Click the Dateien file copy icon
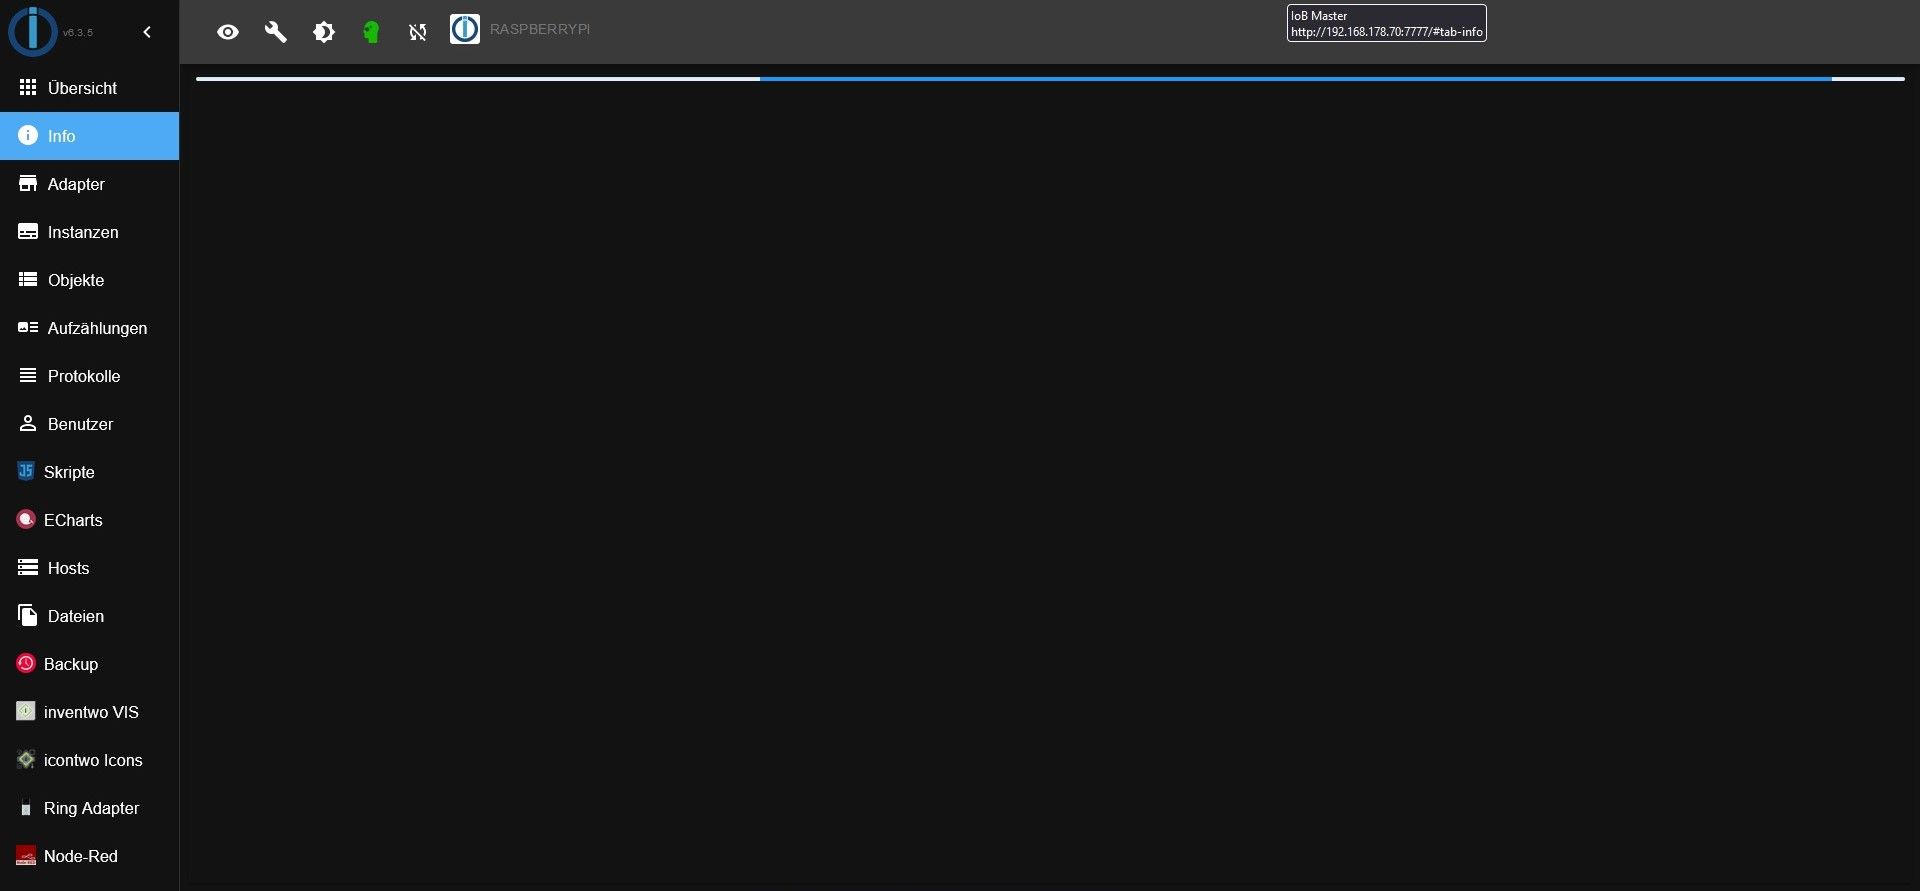 pyautogui.click(x=28, y=615)
